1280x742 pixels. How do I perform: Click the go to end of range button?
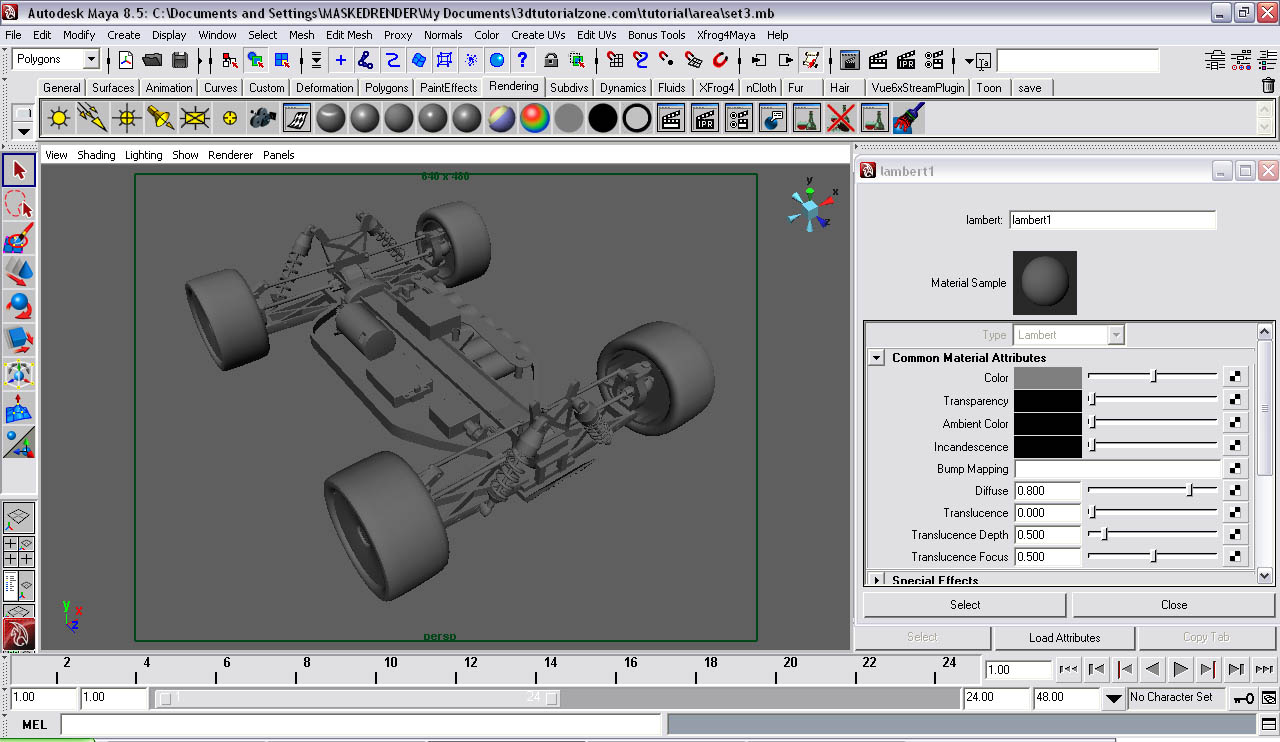[x=1264, y=669]
